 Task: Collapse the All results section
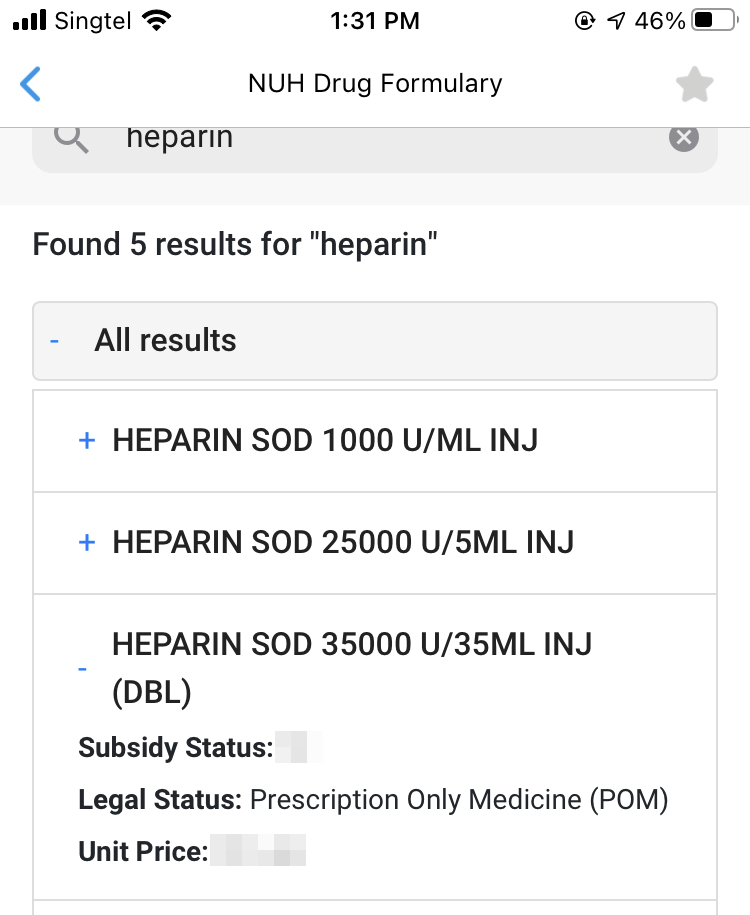click(x=55, y=341)
